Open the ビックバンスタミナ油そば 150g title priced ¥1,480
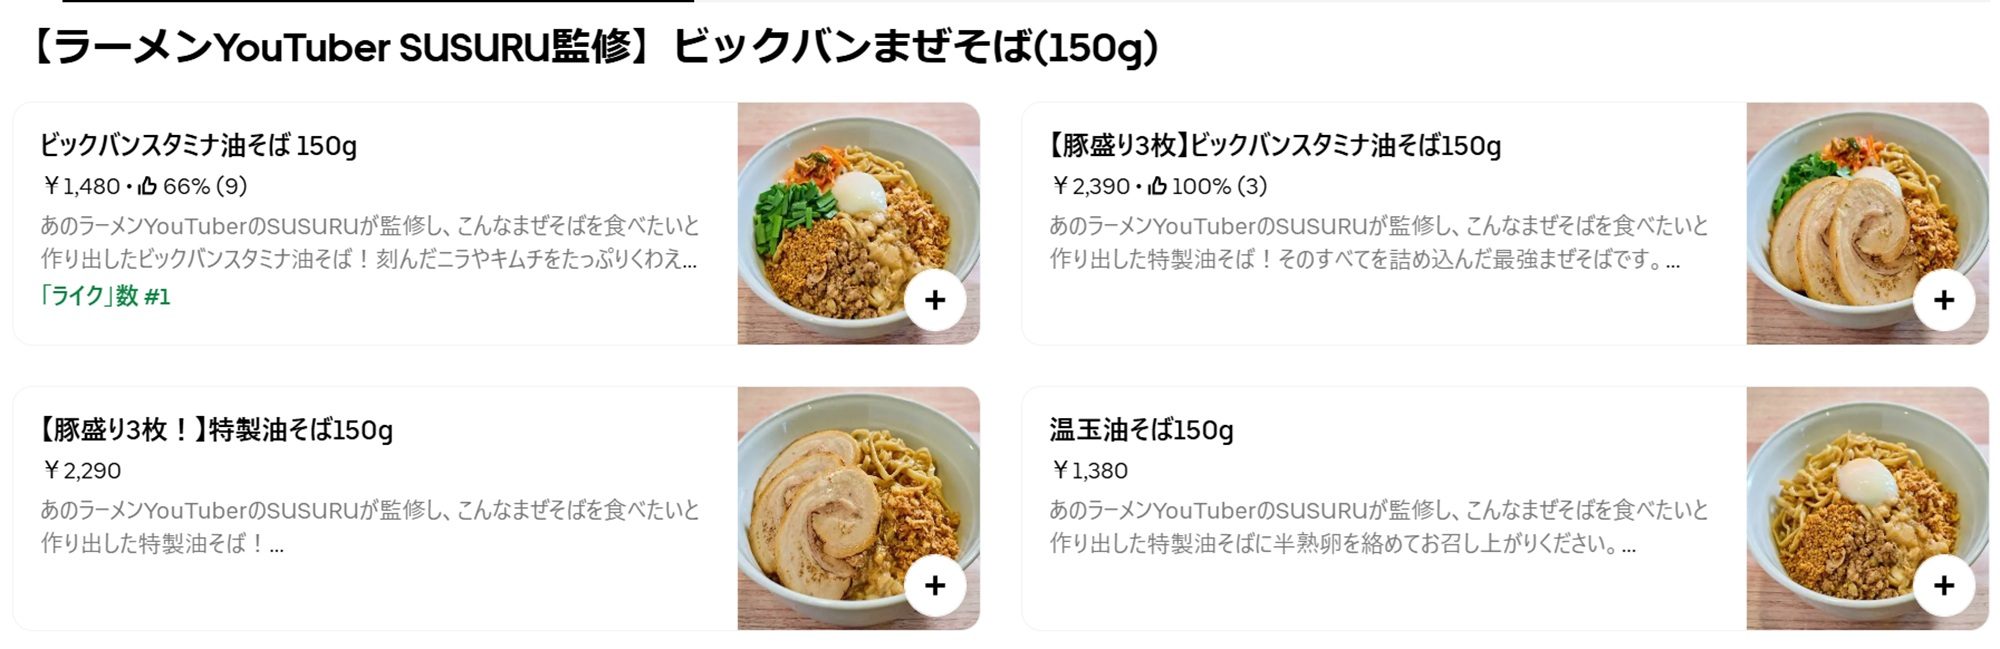The image size is (2000, 649). tap(198, 146)
